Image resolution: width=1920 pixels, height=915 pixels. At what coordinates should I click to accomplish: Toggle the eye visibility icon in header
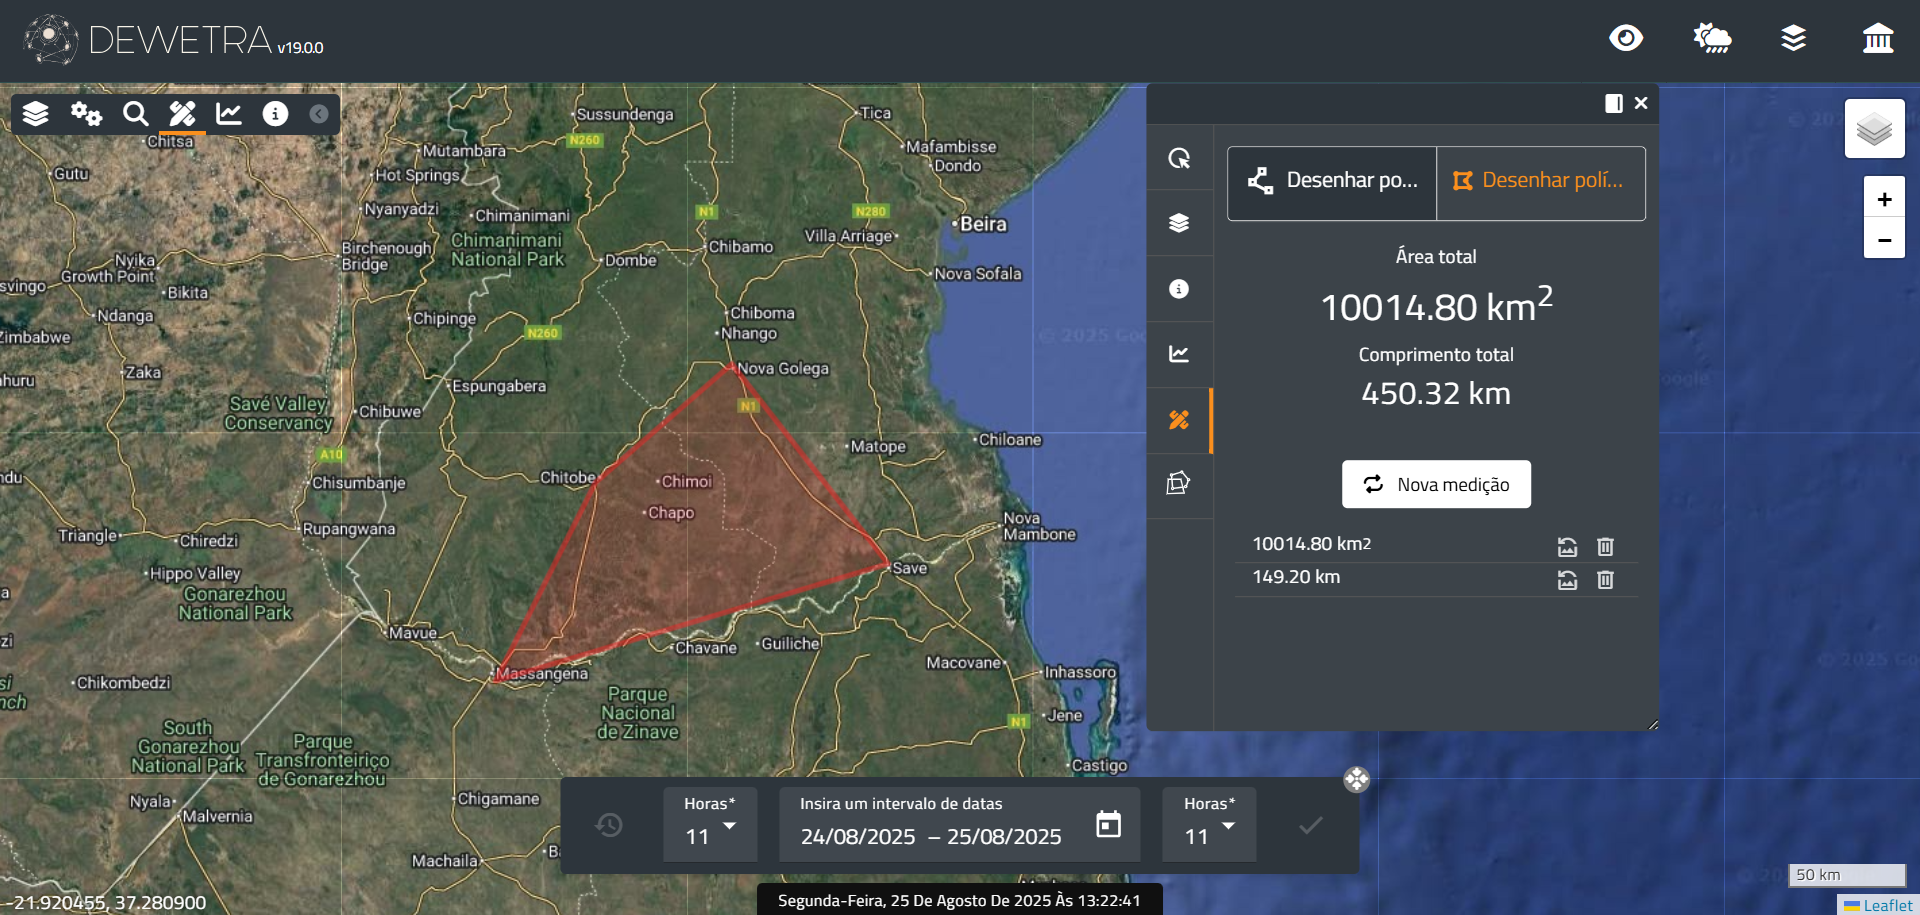1626,39
